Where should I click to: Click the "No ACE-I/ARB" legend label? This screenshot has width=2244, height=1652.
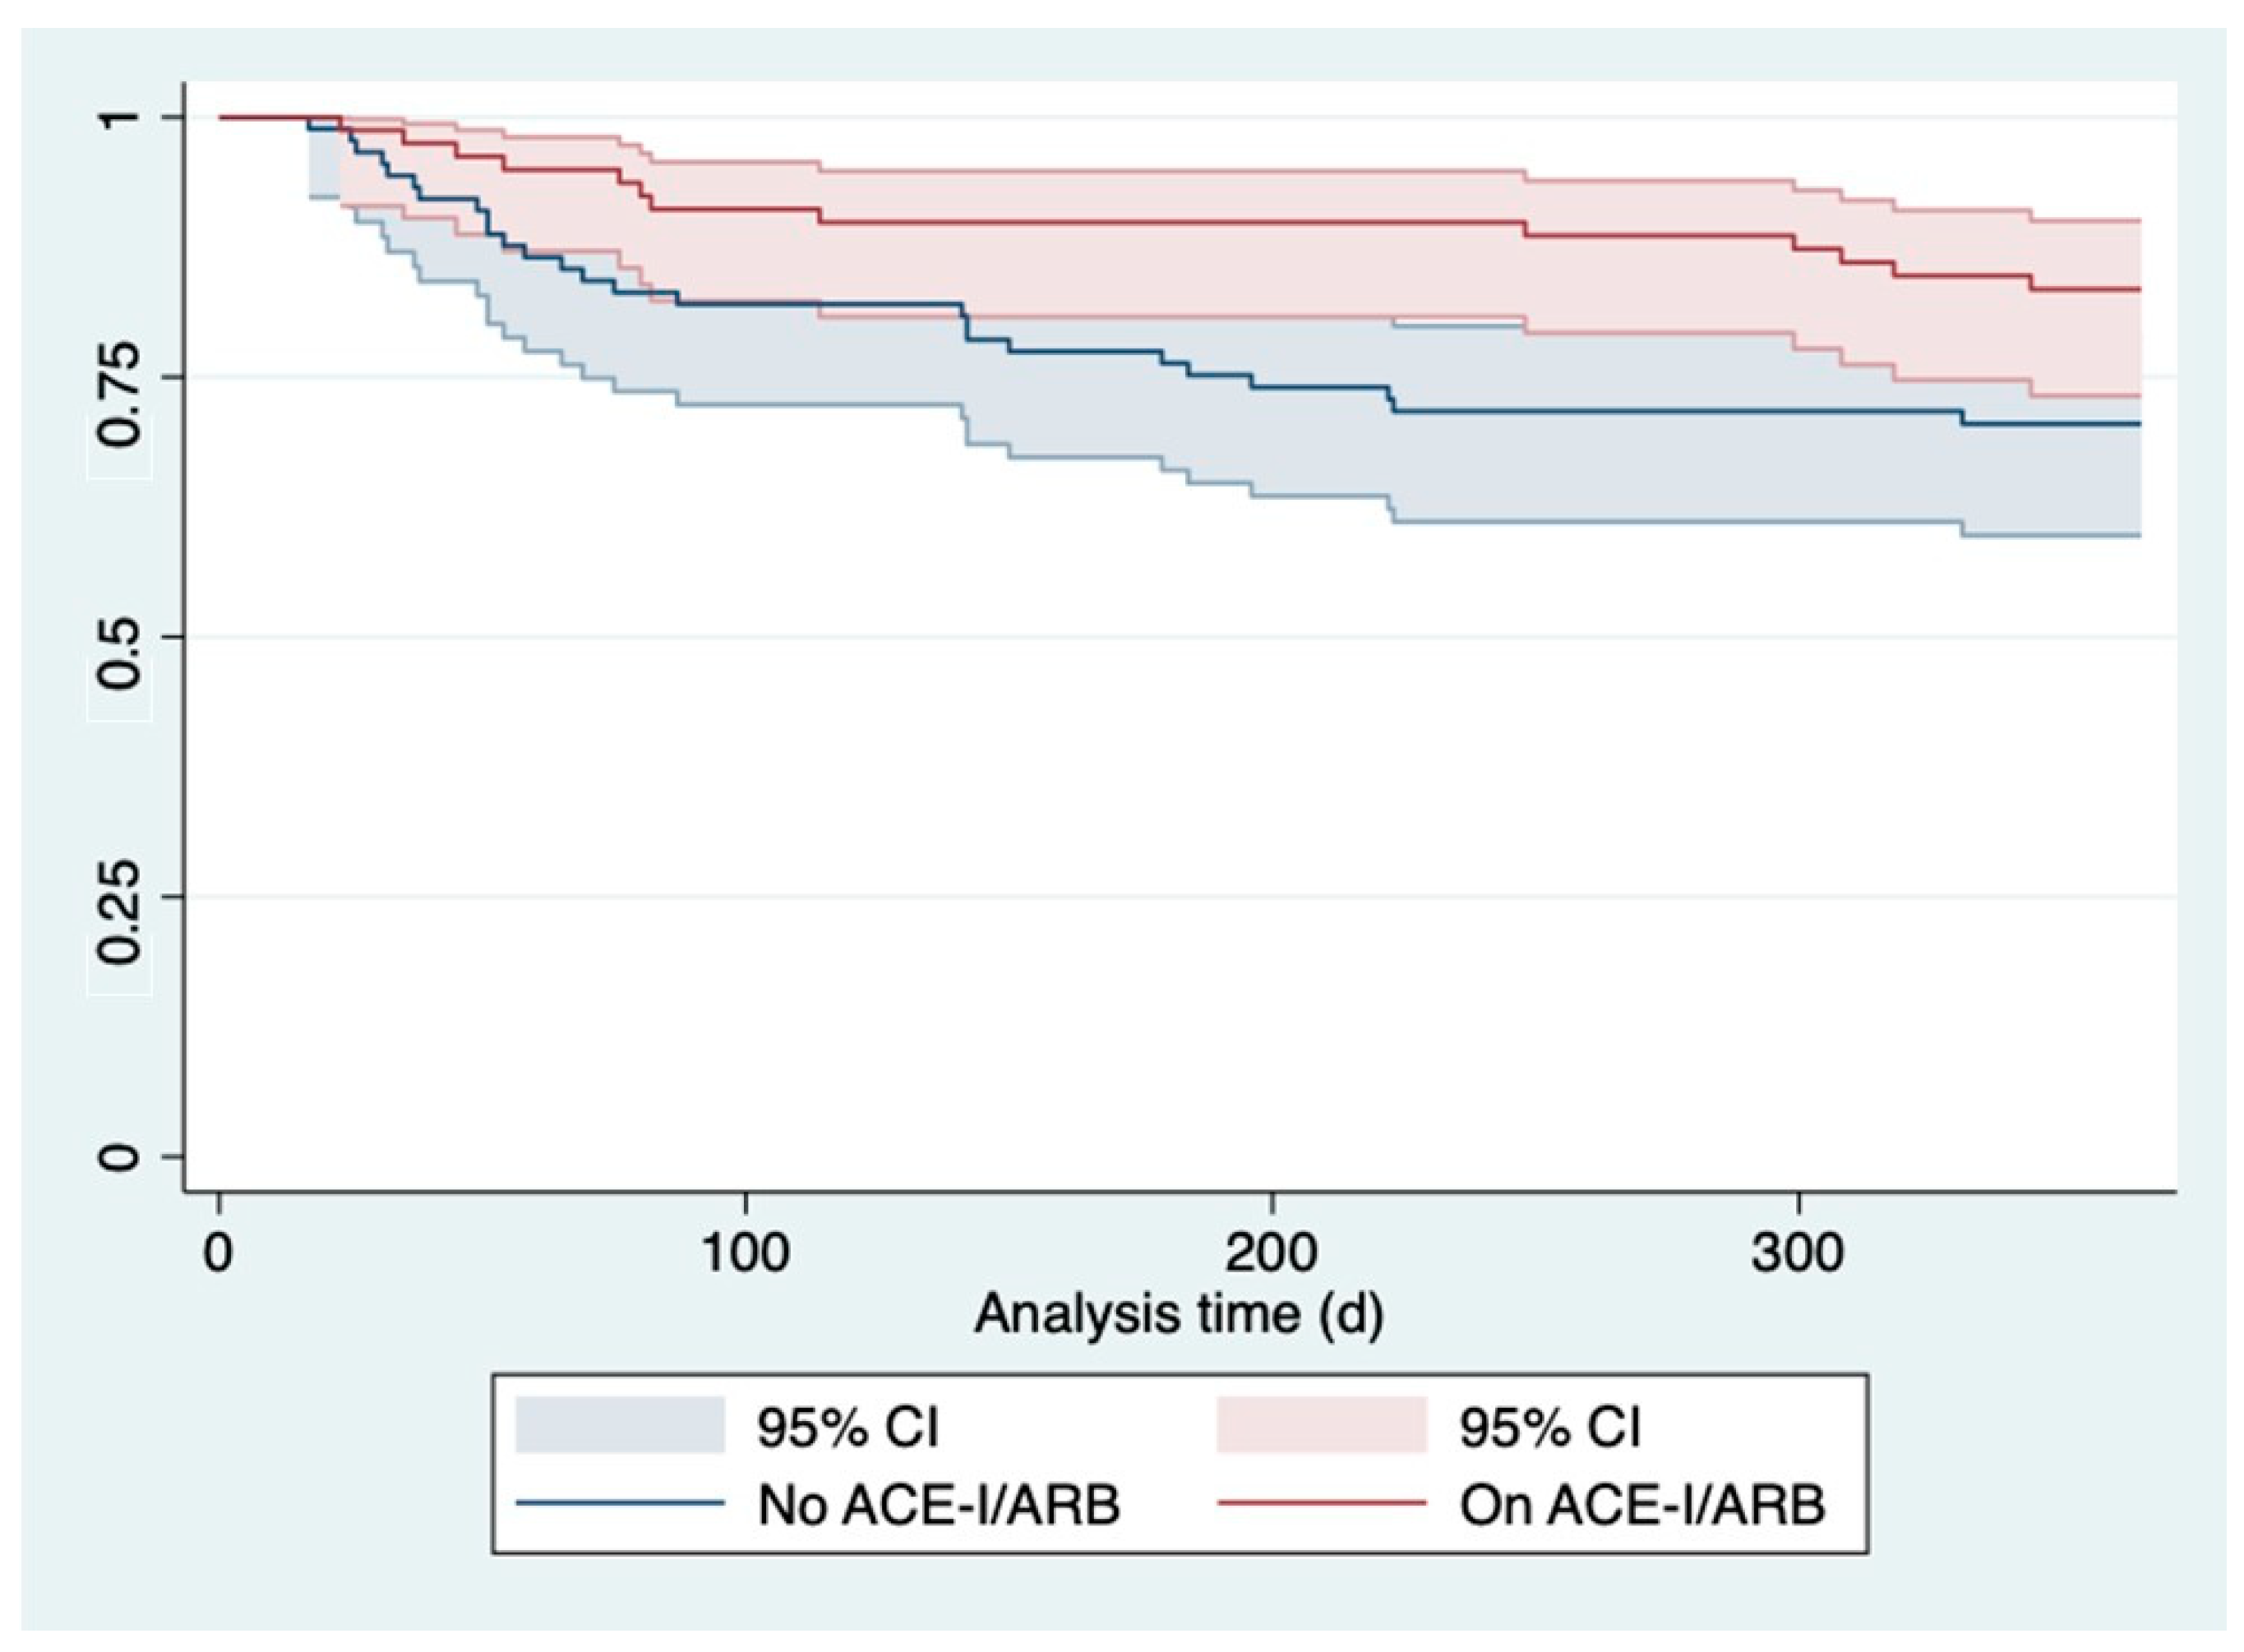click(938, 1504)
